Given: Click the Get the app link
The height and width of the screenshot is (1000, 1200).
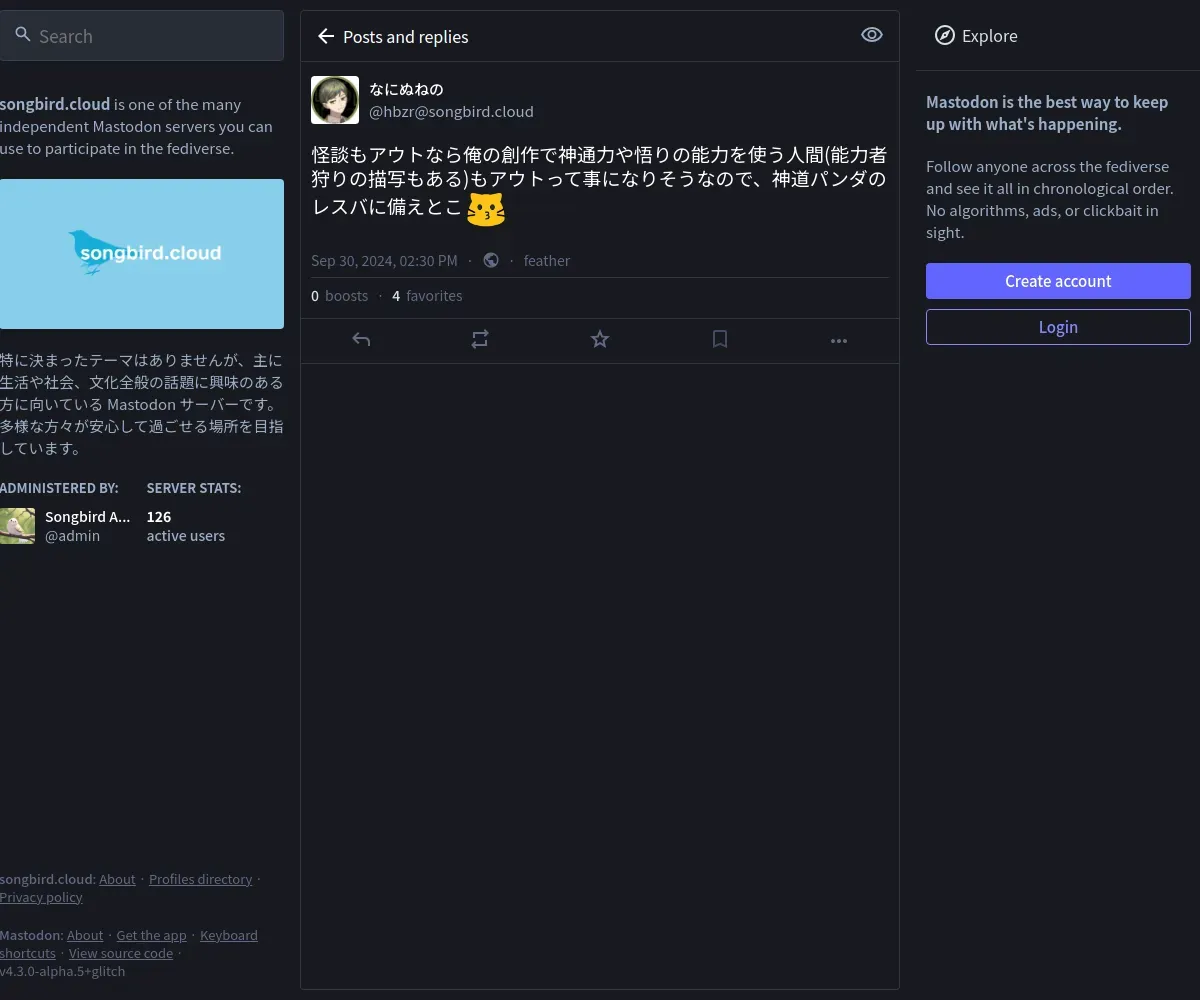Looking at the screenshot, I should point(151,935).
